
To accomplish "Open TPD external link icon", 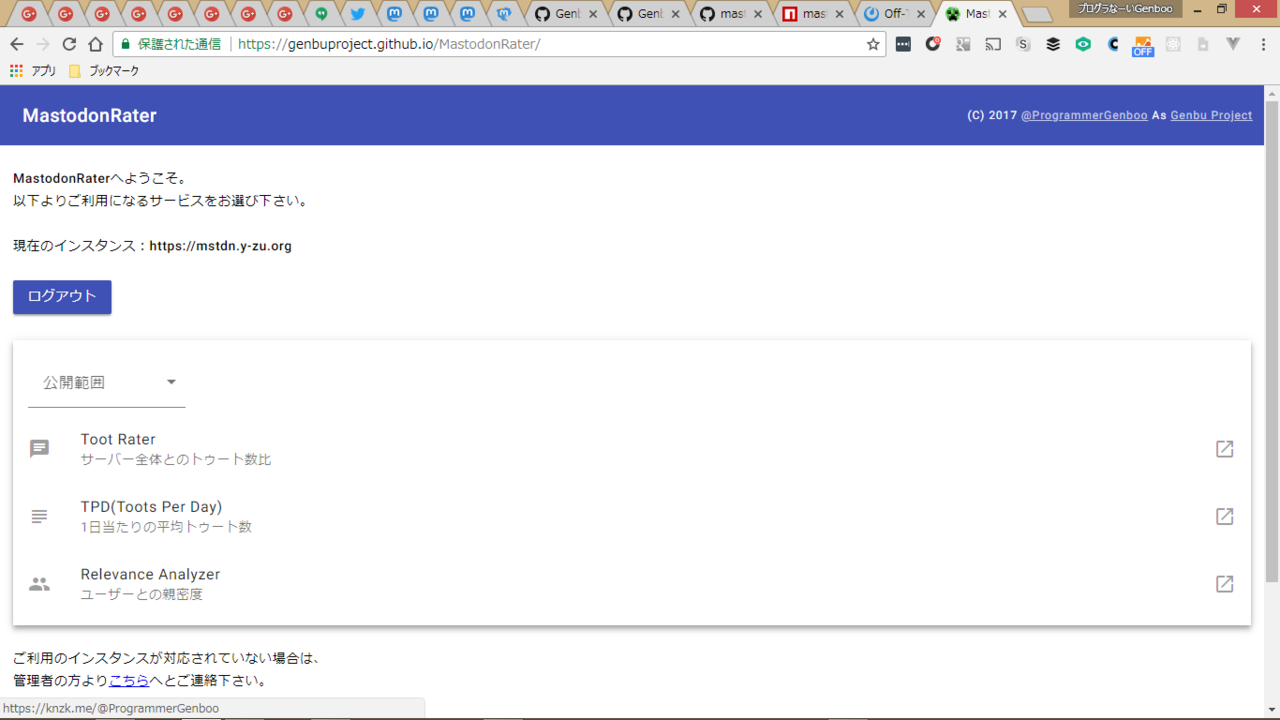I will click(x=1224, y=517).
